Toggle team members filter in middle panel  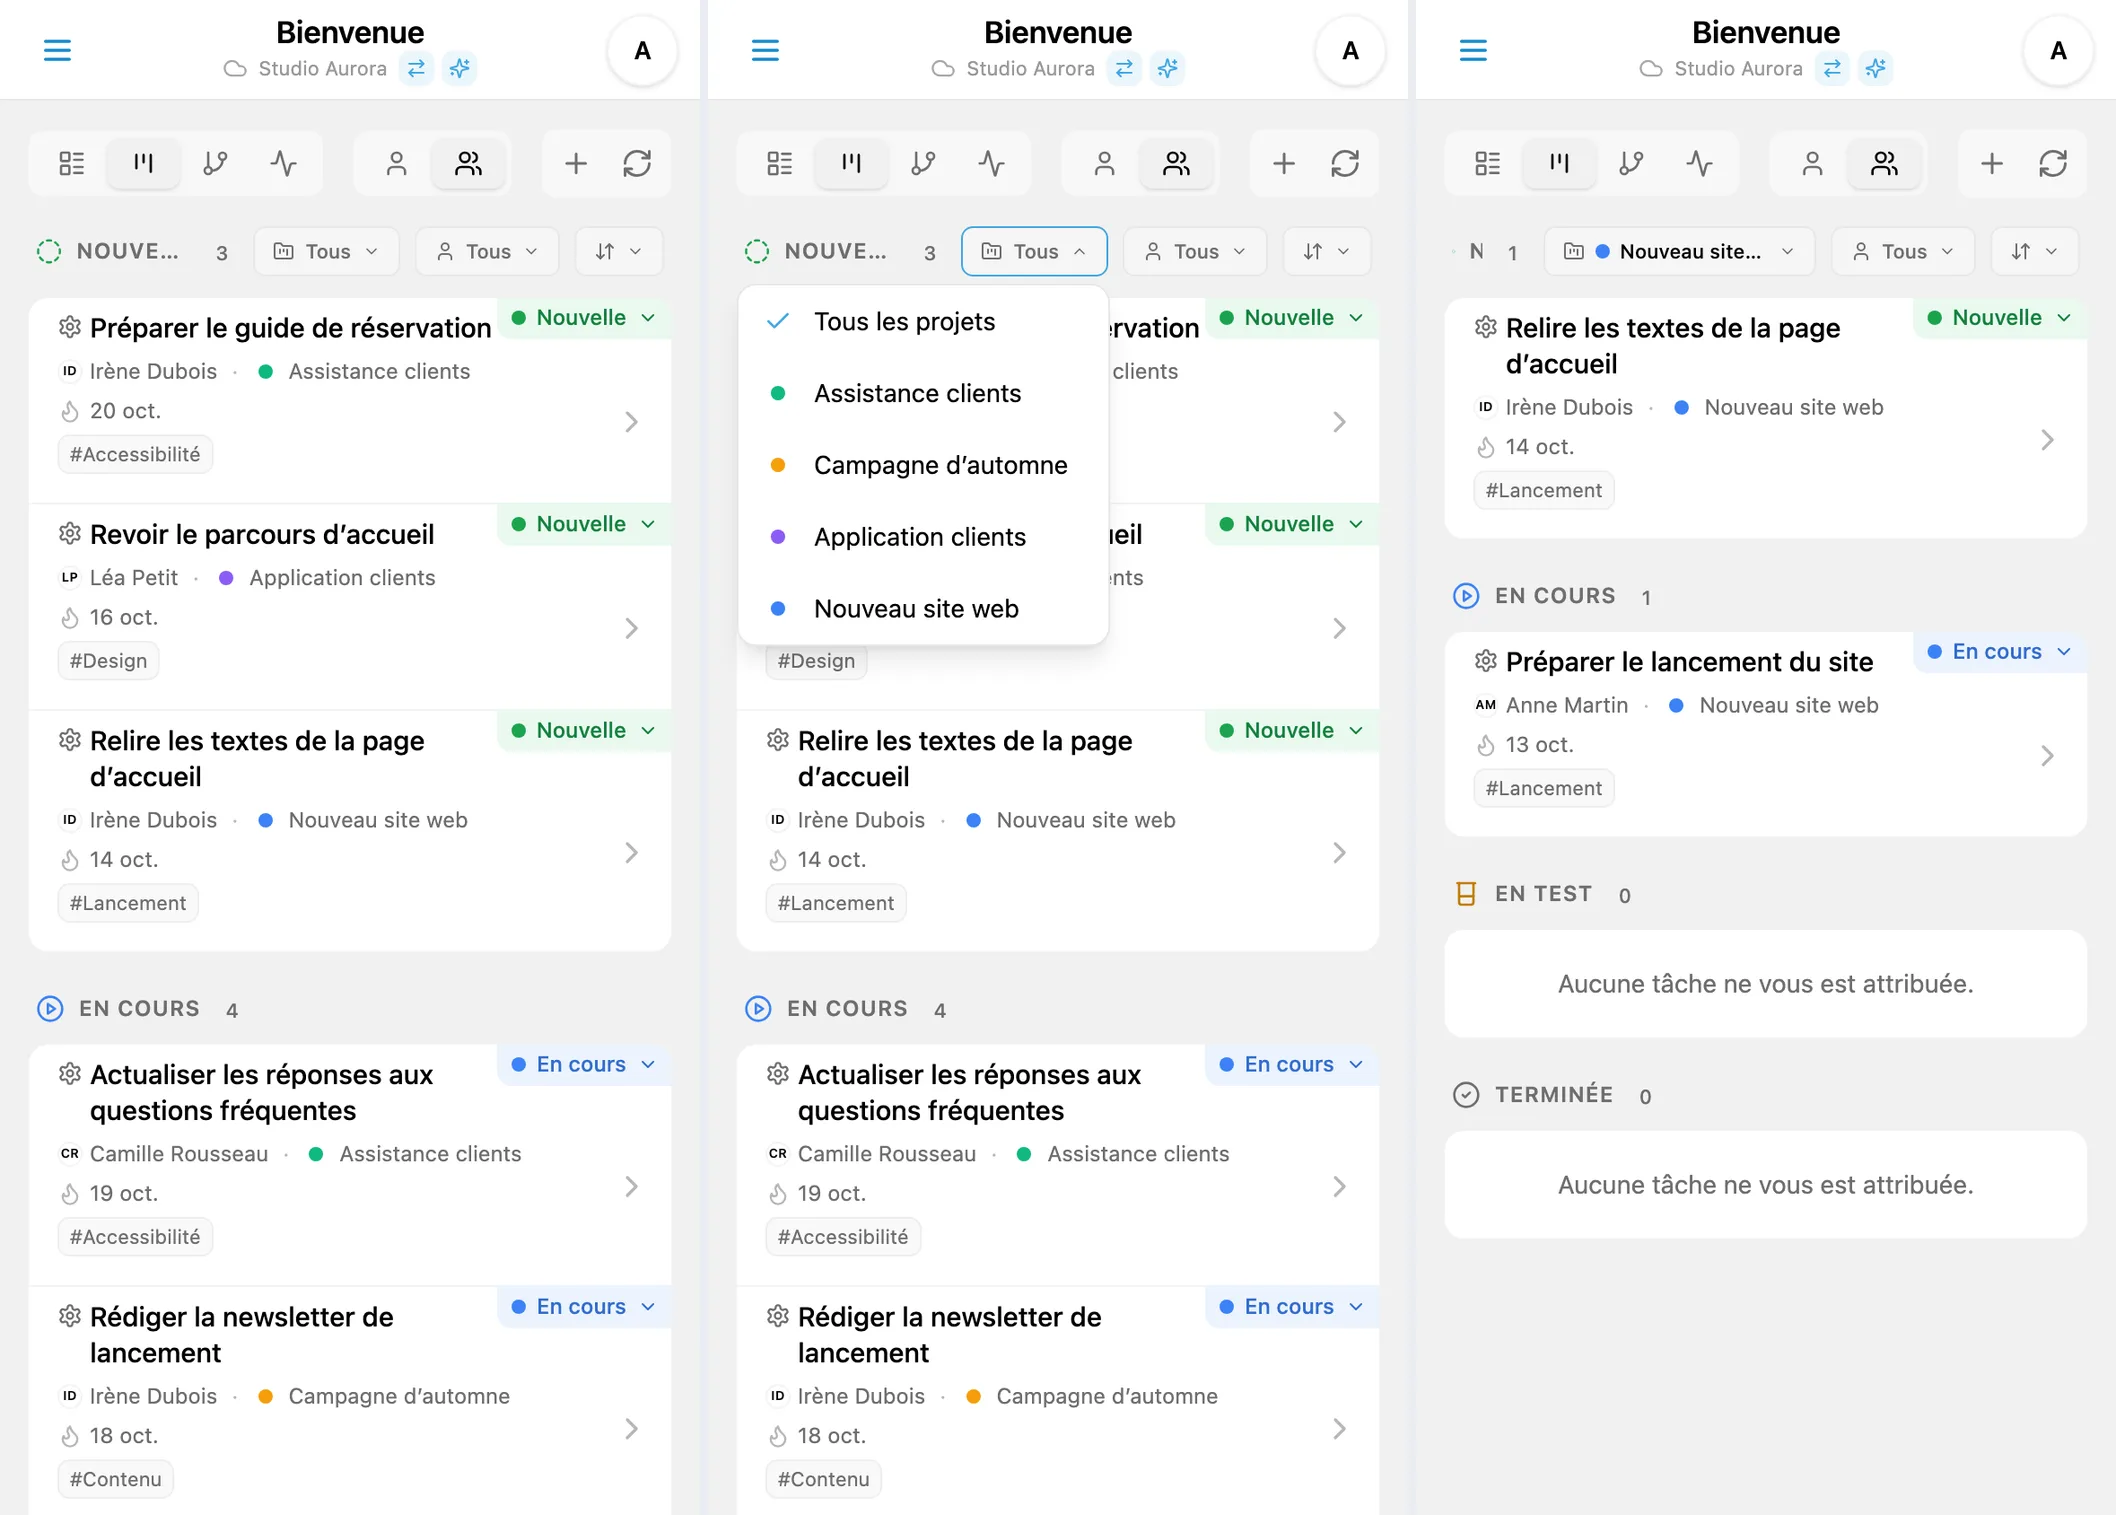tap(1176, 163)
